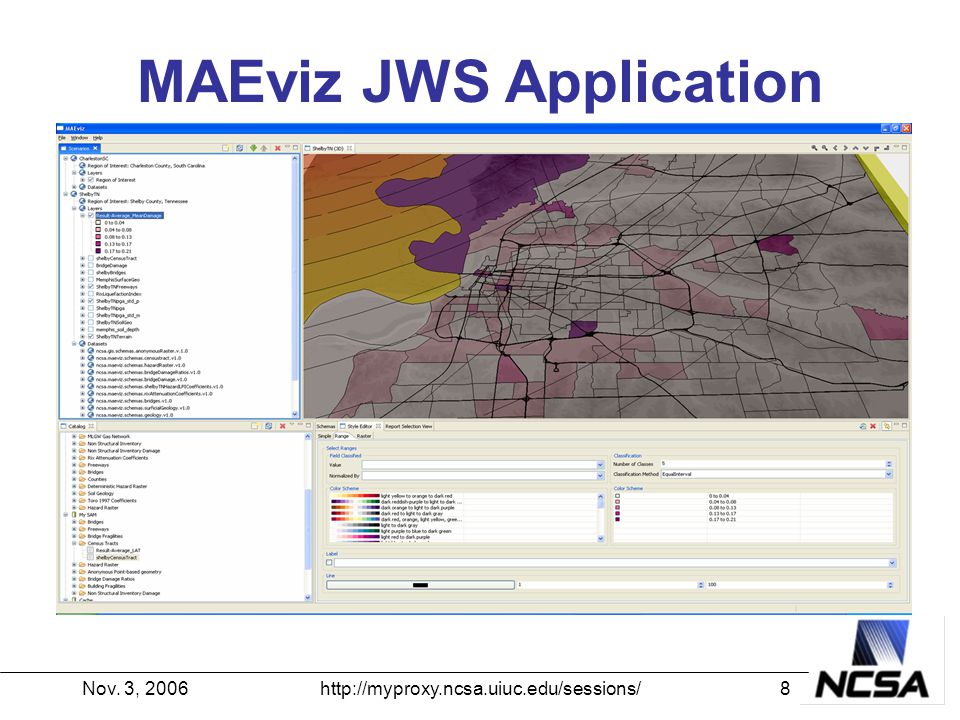Click the green down arrow in Scenarios toolbar
The width and height of the screenshot is (960, 720).
253,148
